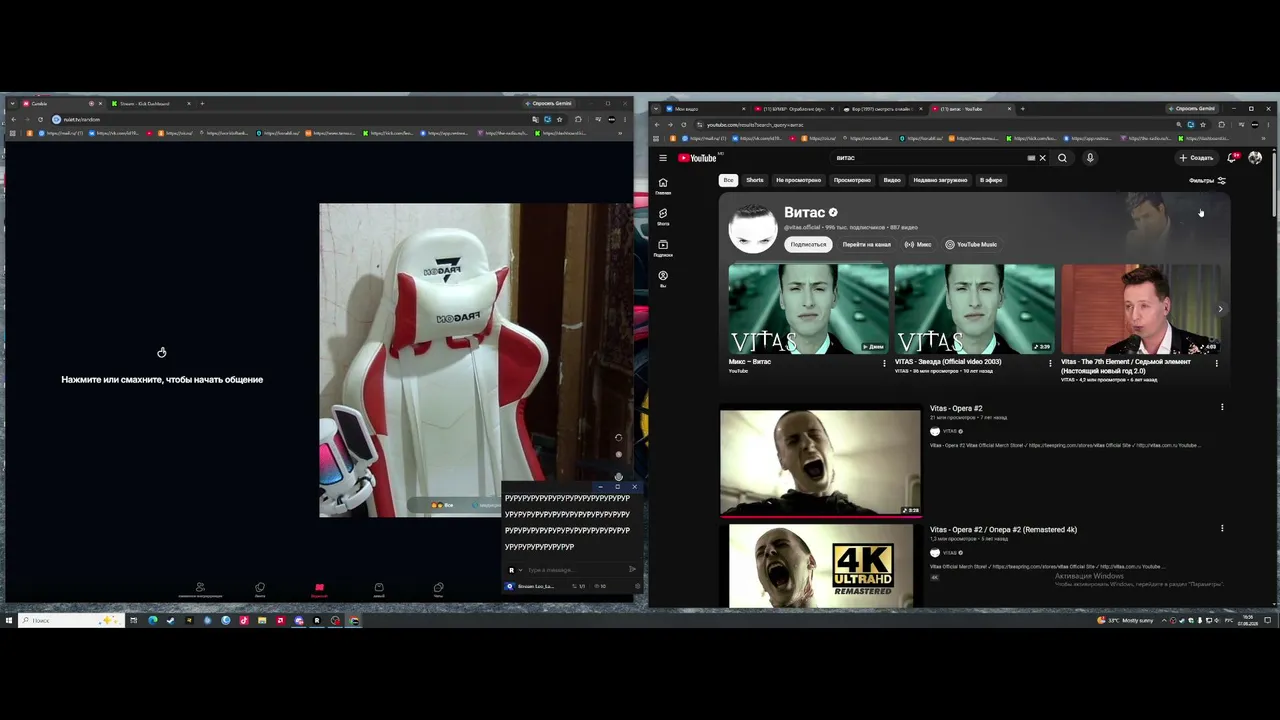Click the 'Type a message' chat field
This screenshot has height=720, width=1280.
tap(575, 570)
